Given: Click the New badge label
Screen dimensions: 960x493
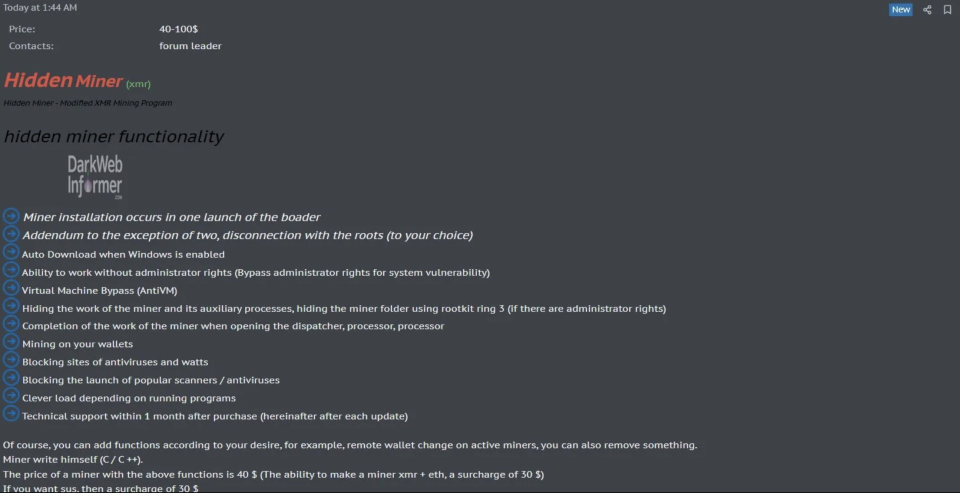Looking at the screenshot, I should point(901,10).
